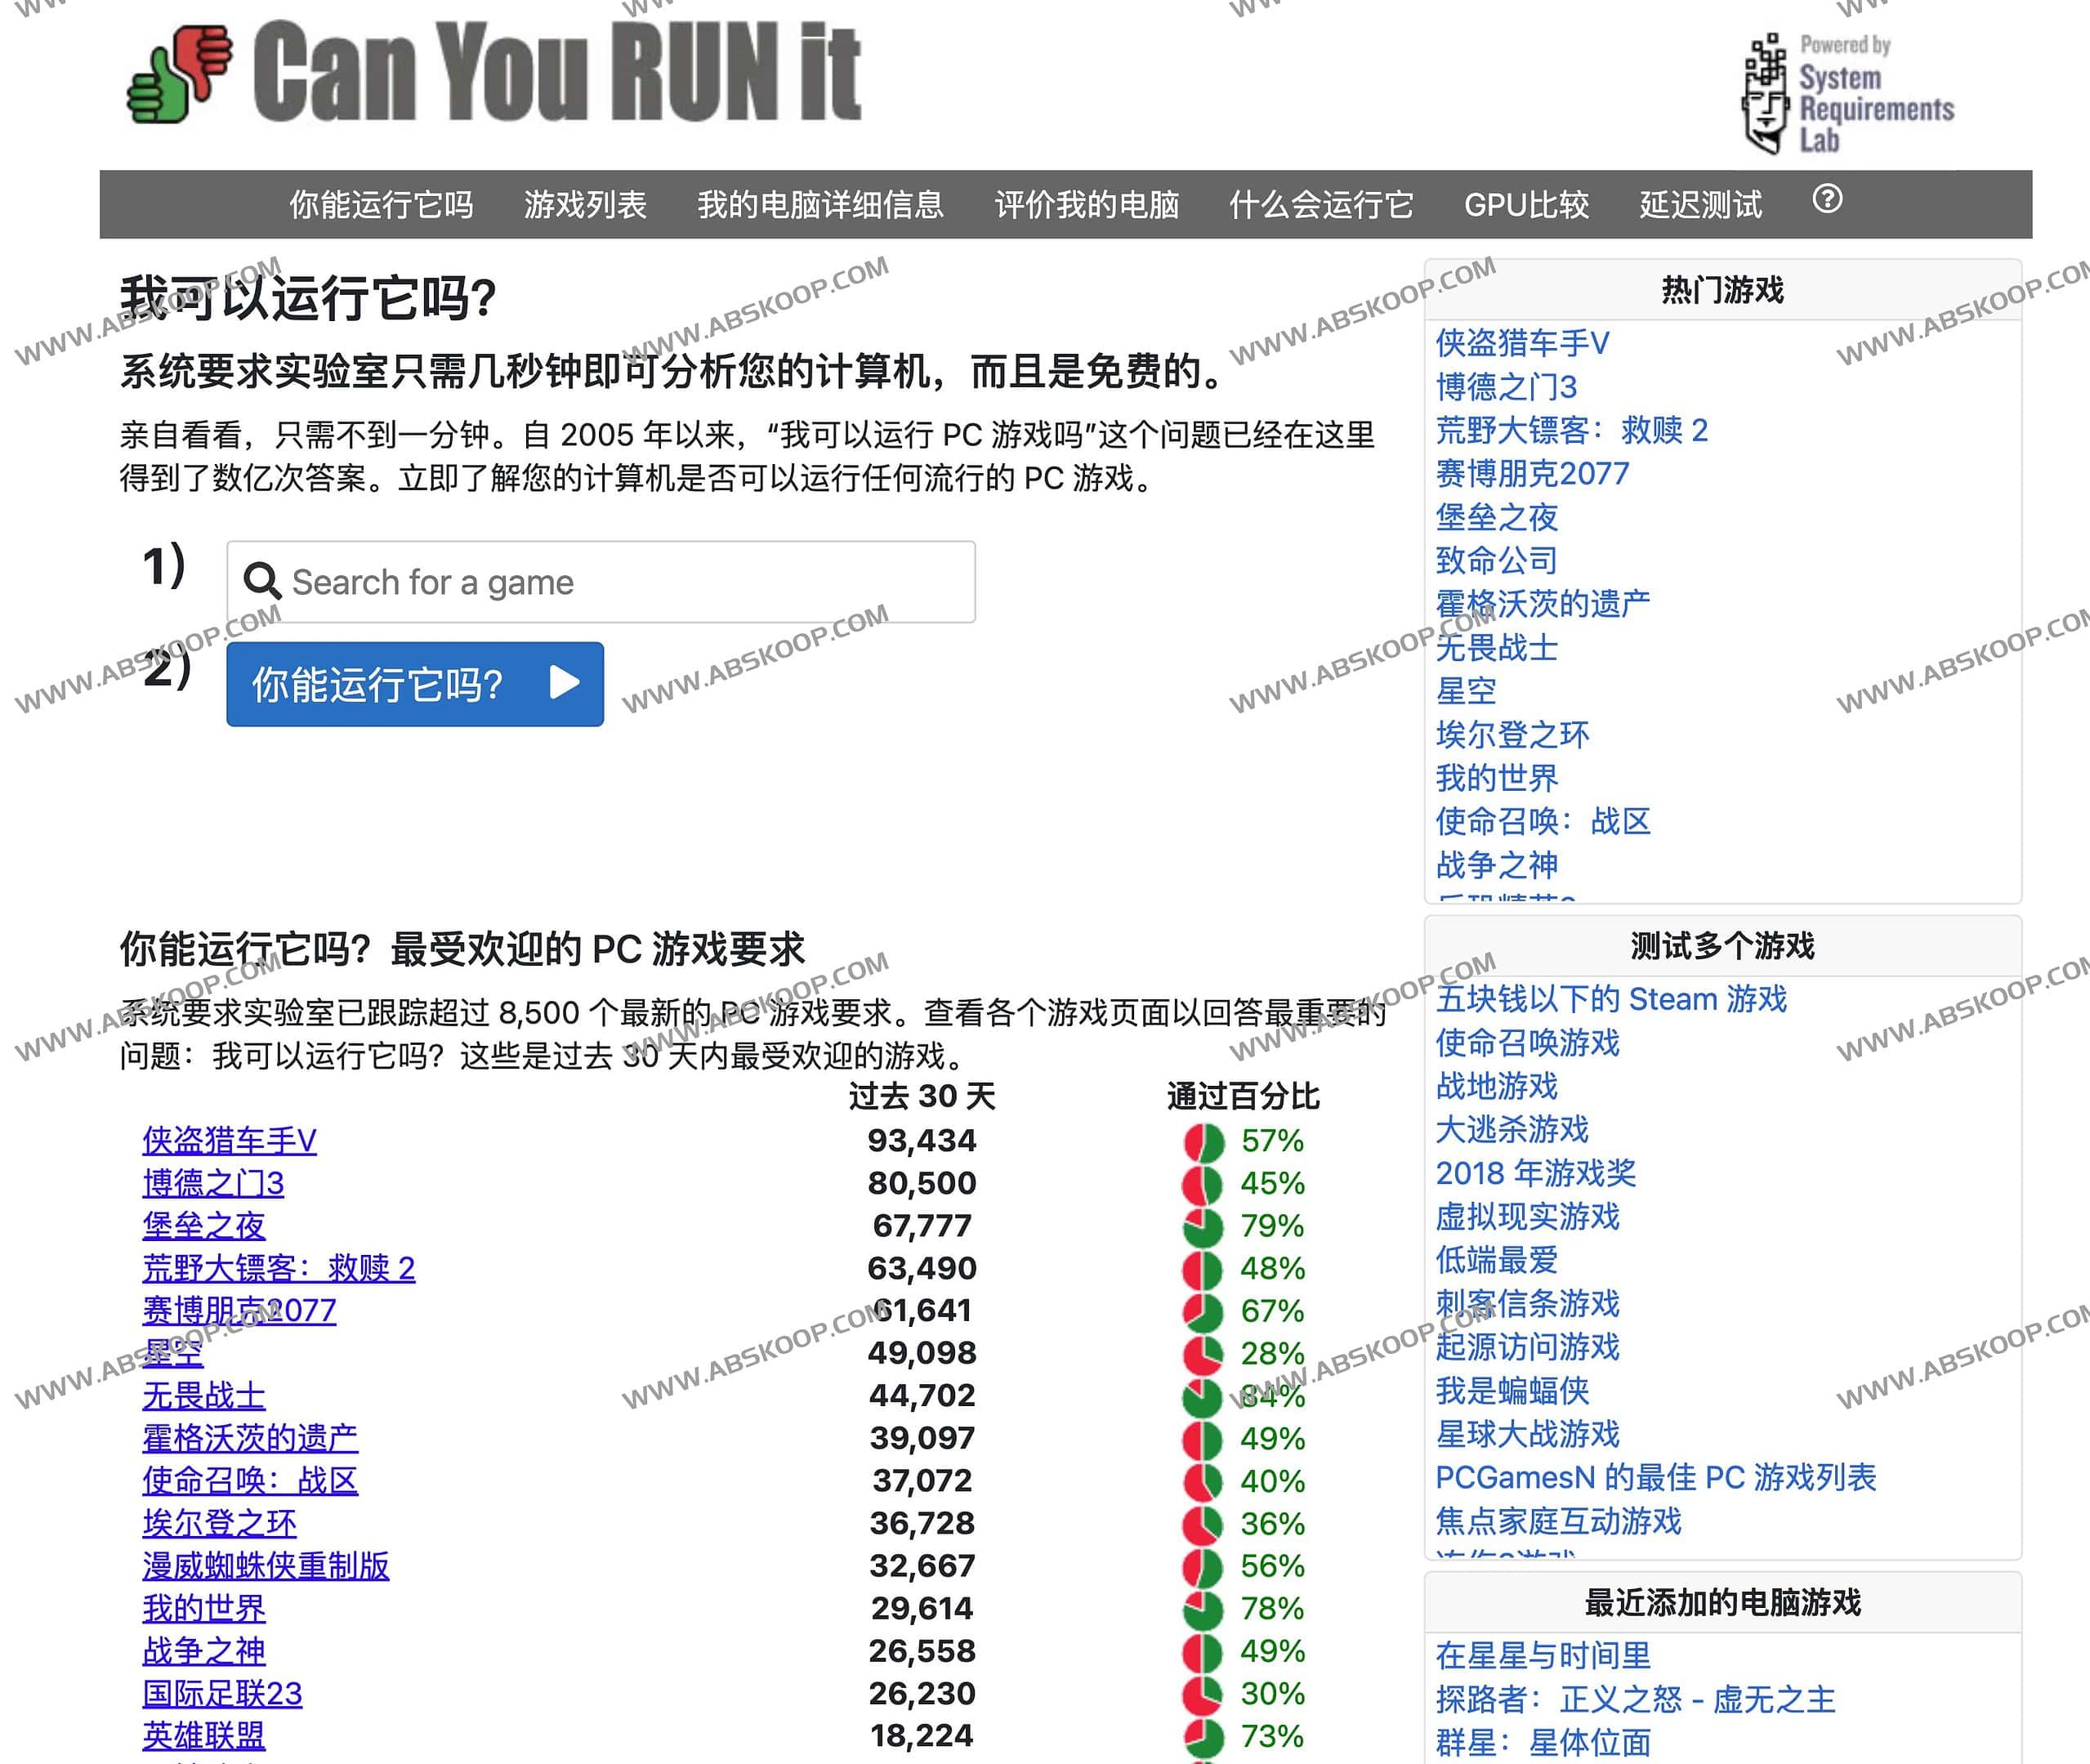Open 国际足联23 link
2090x1764 pixels.
(222, 1693)
